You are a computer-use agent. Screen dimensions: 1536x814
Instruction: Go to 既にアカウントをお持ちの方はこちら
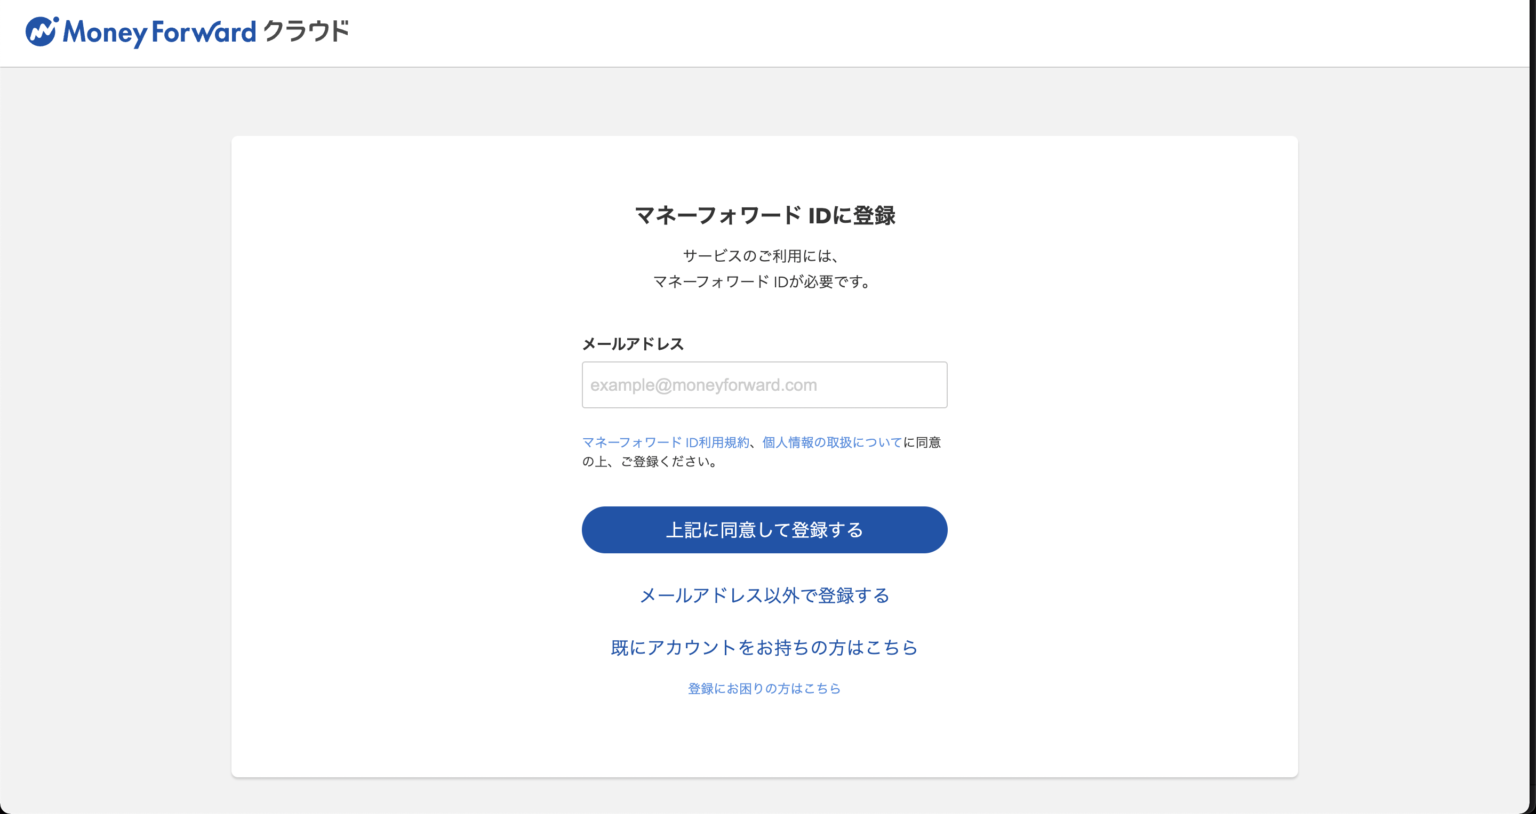click(x=764, y=648)
